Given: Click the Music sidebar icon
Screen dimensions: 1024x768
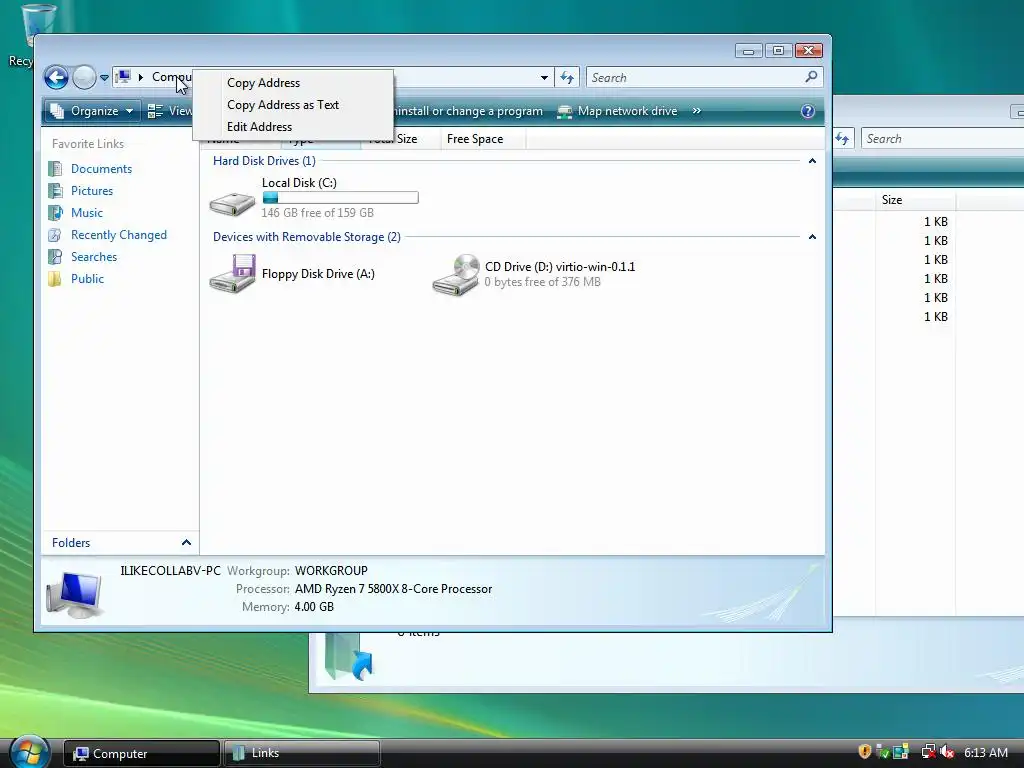Looking at the screenshot, I should coord(55,213).
